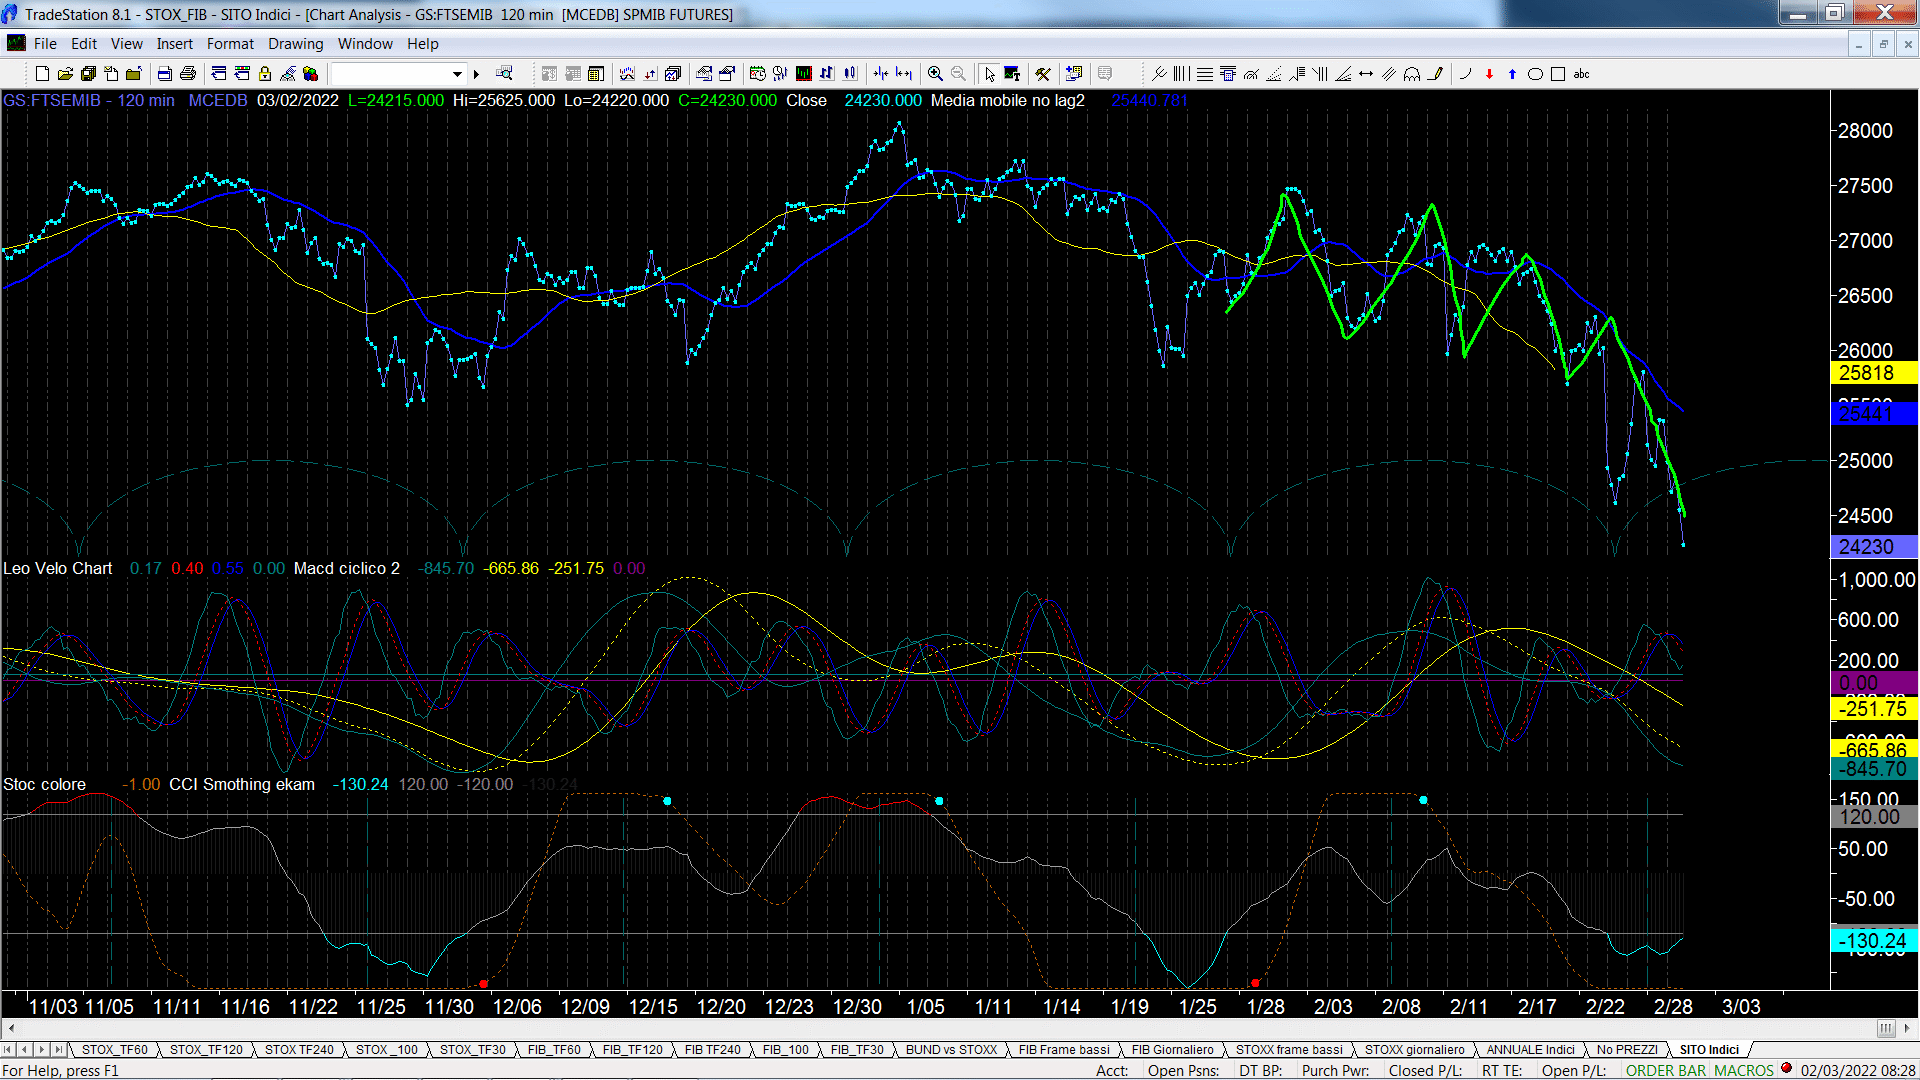This screenshot has height=1080, width=1920.
Task: Click MACROS in the status bar
Action: 1744,1071
